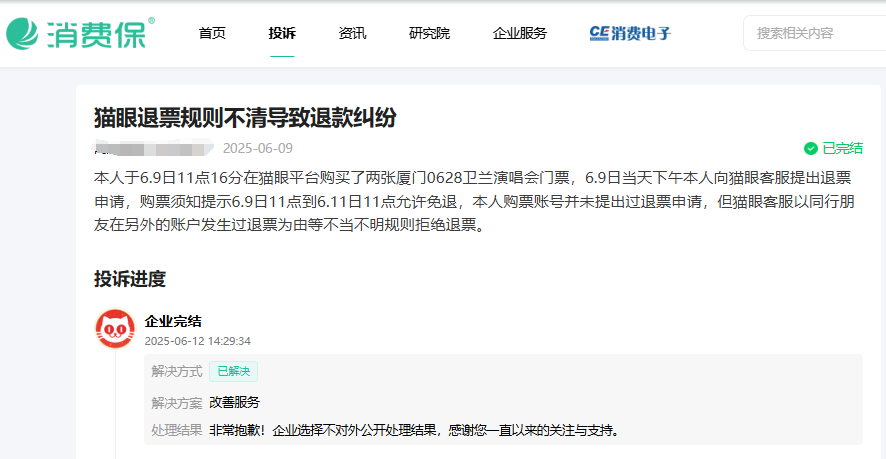The width and height of the screenshot is (886, 459).
Task: Go to 资讯 section
Action: tap(352, 33)
